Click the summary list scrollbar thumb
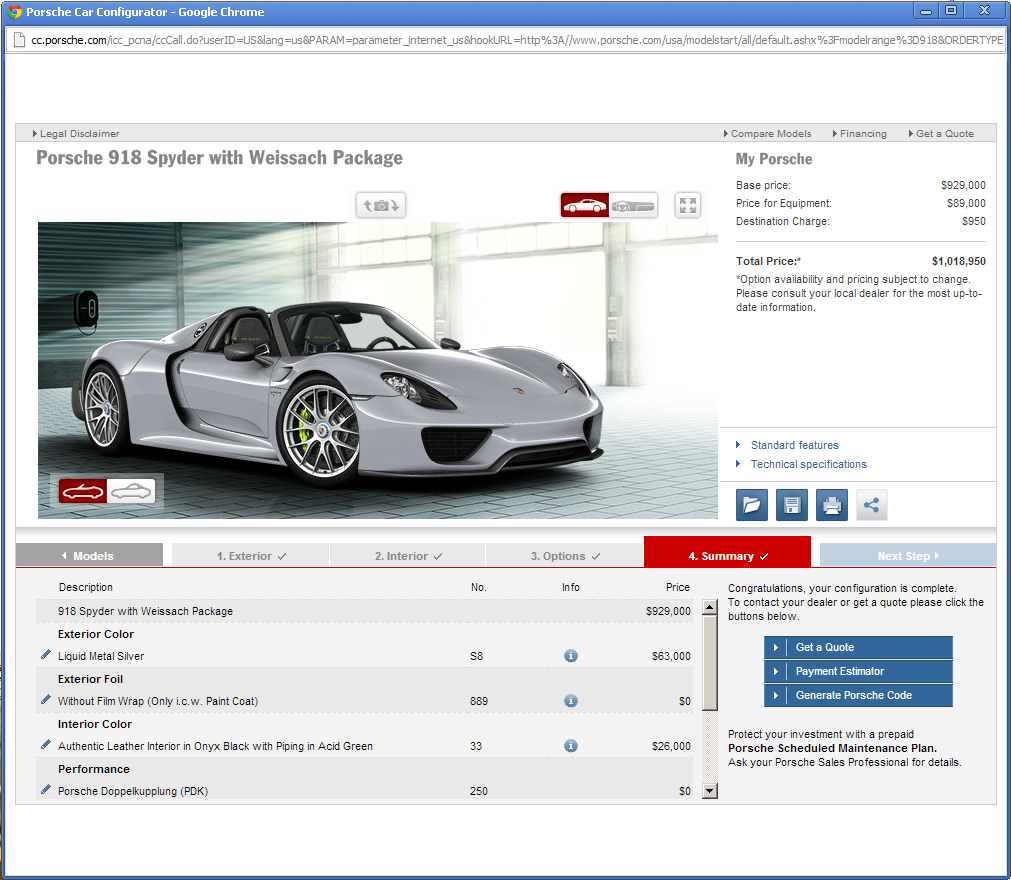This screenshot has height=880, width=1011. (709, 663)
